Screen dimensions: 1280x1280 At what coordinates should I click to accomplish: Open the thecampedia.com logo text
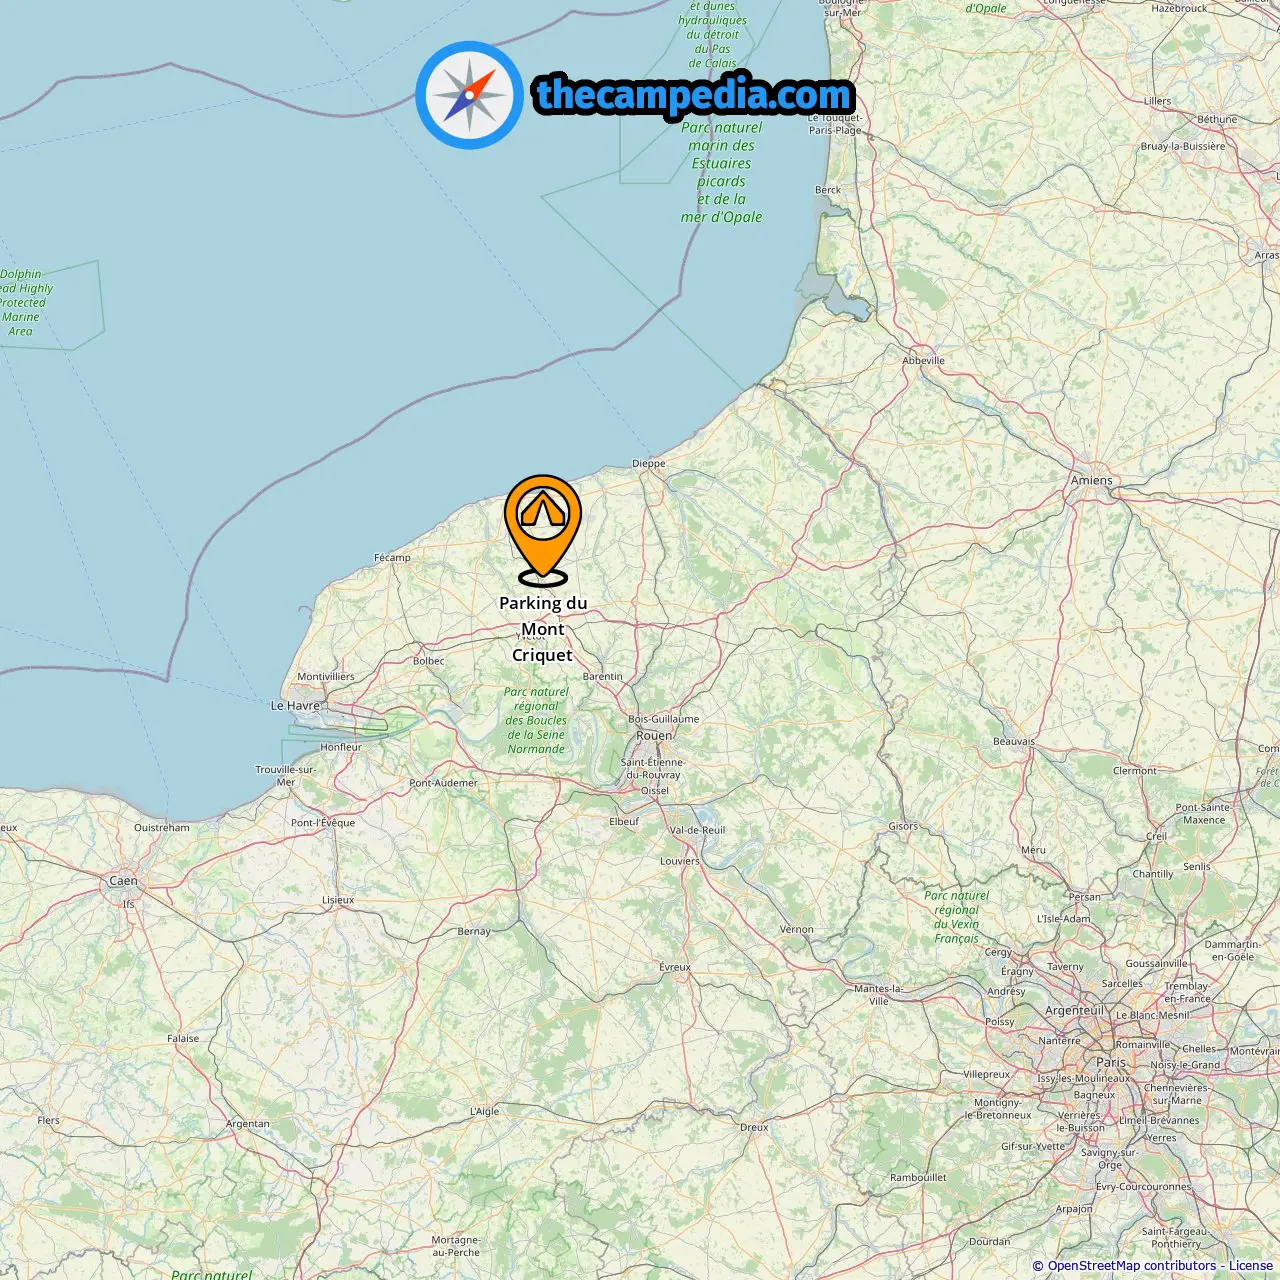(x=694, y=95)
